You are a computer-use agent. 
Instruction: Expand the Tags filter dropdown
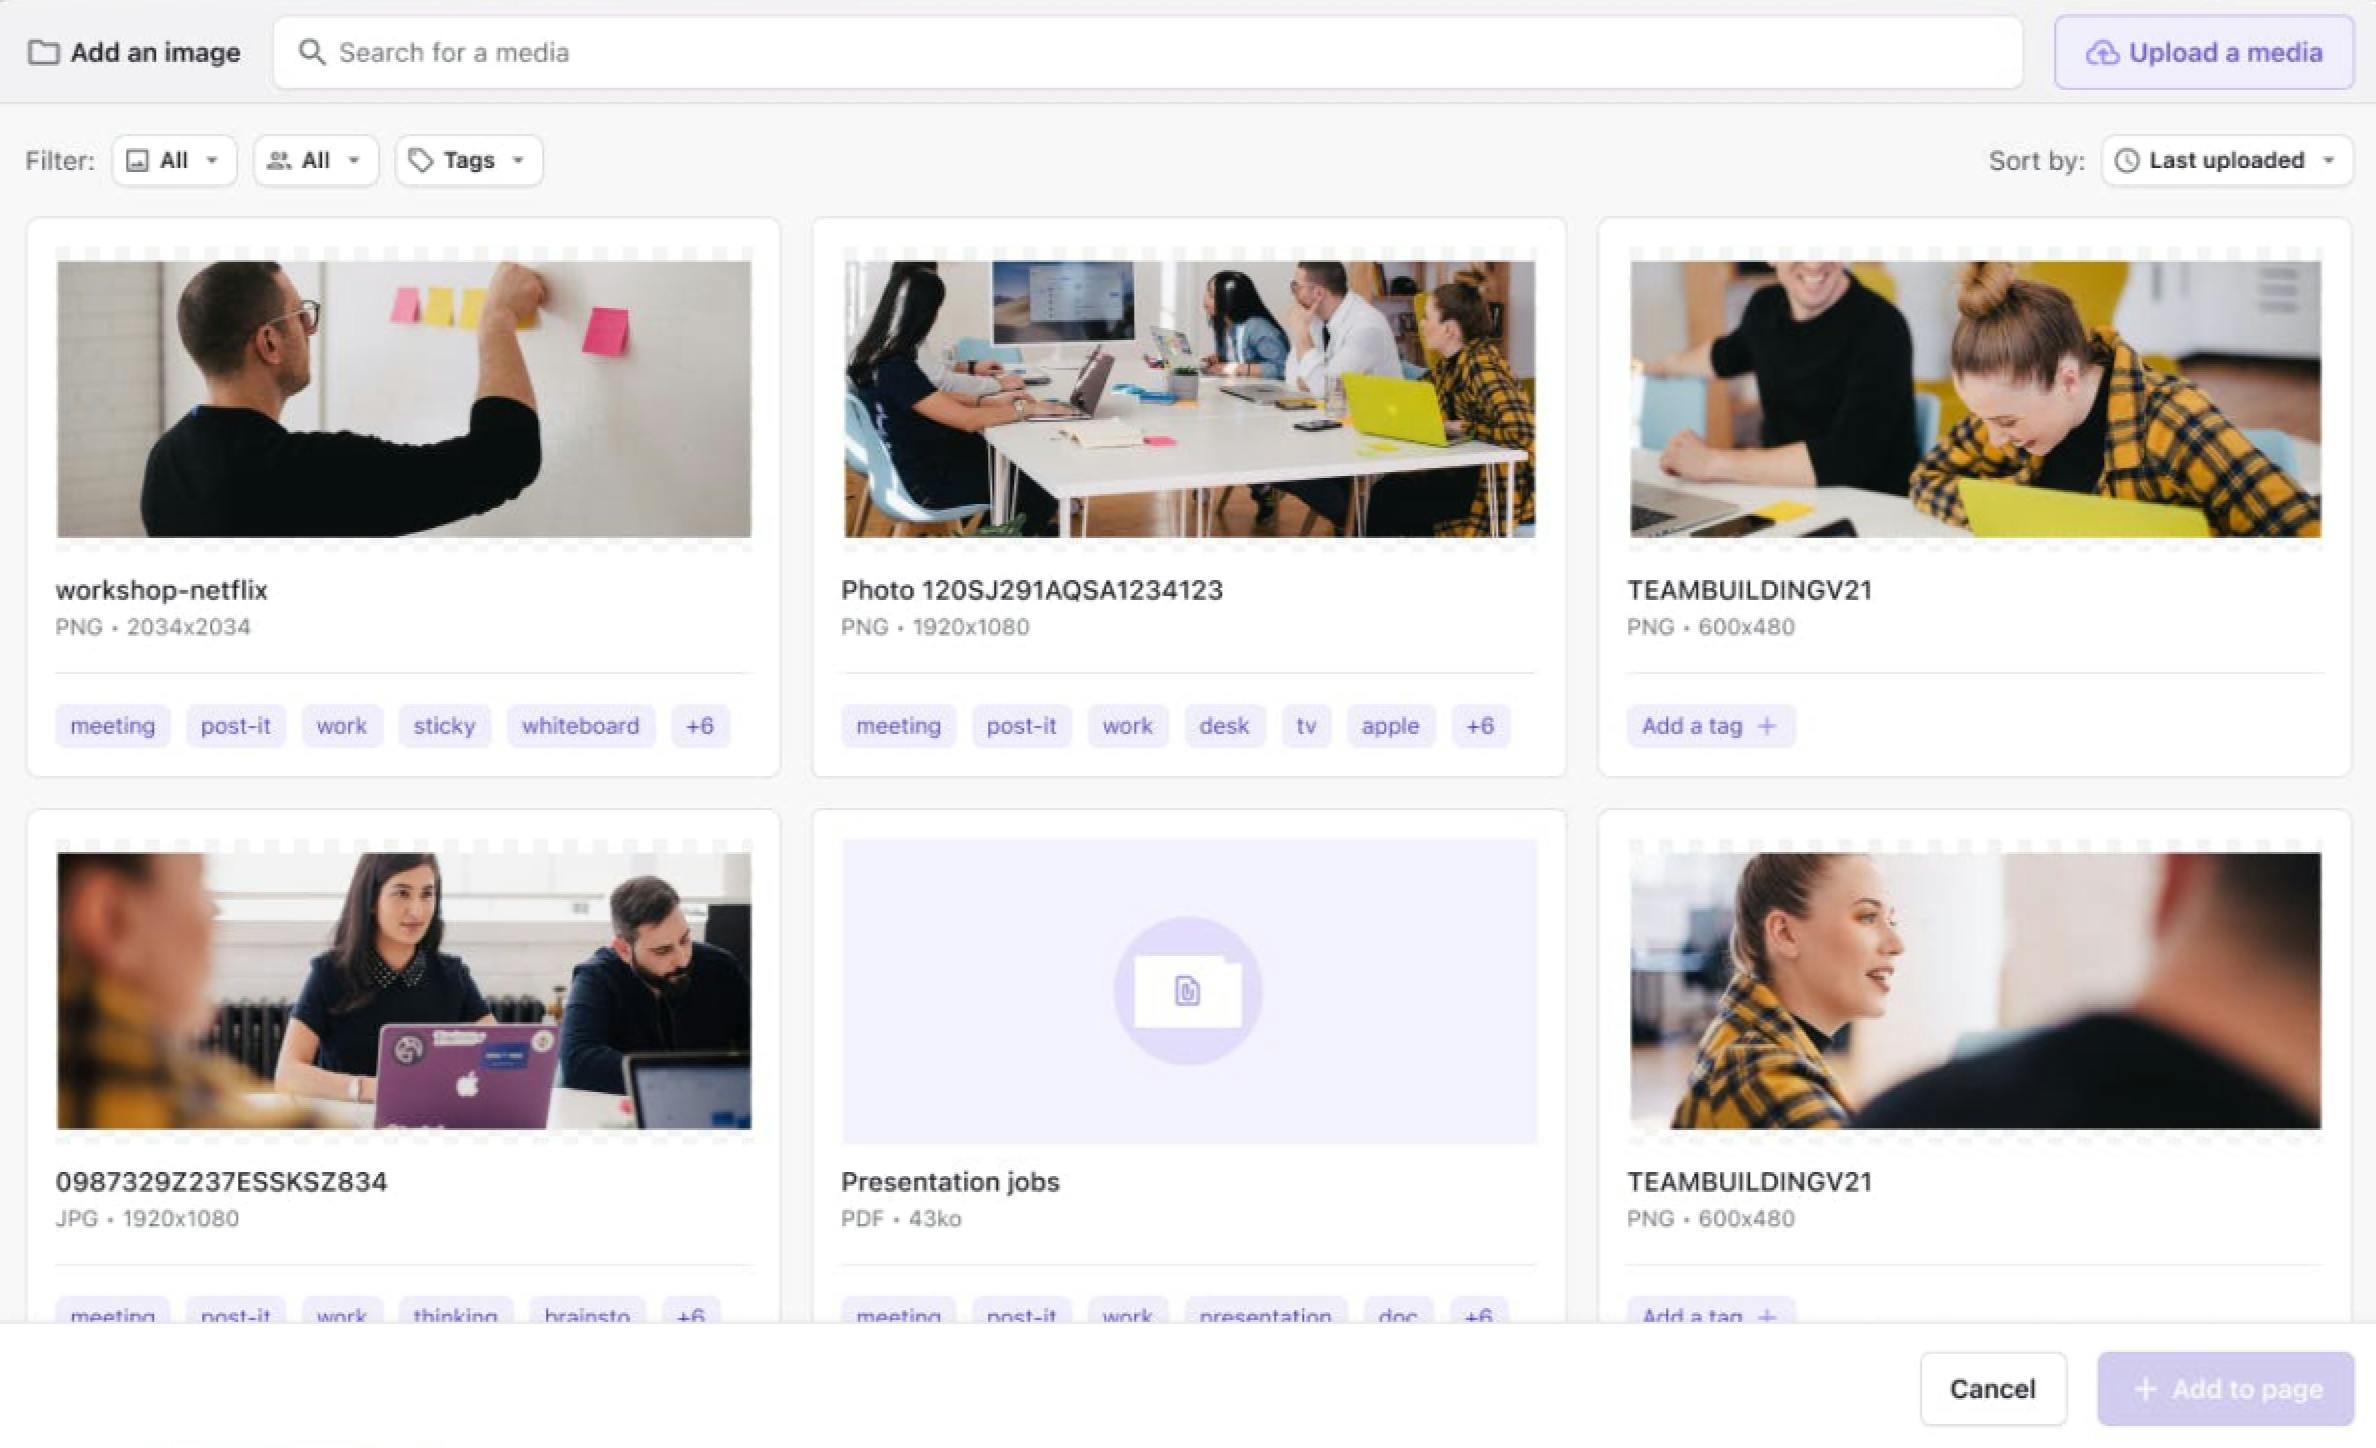point(469,160)
